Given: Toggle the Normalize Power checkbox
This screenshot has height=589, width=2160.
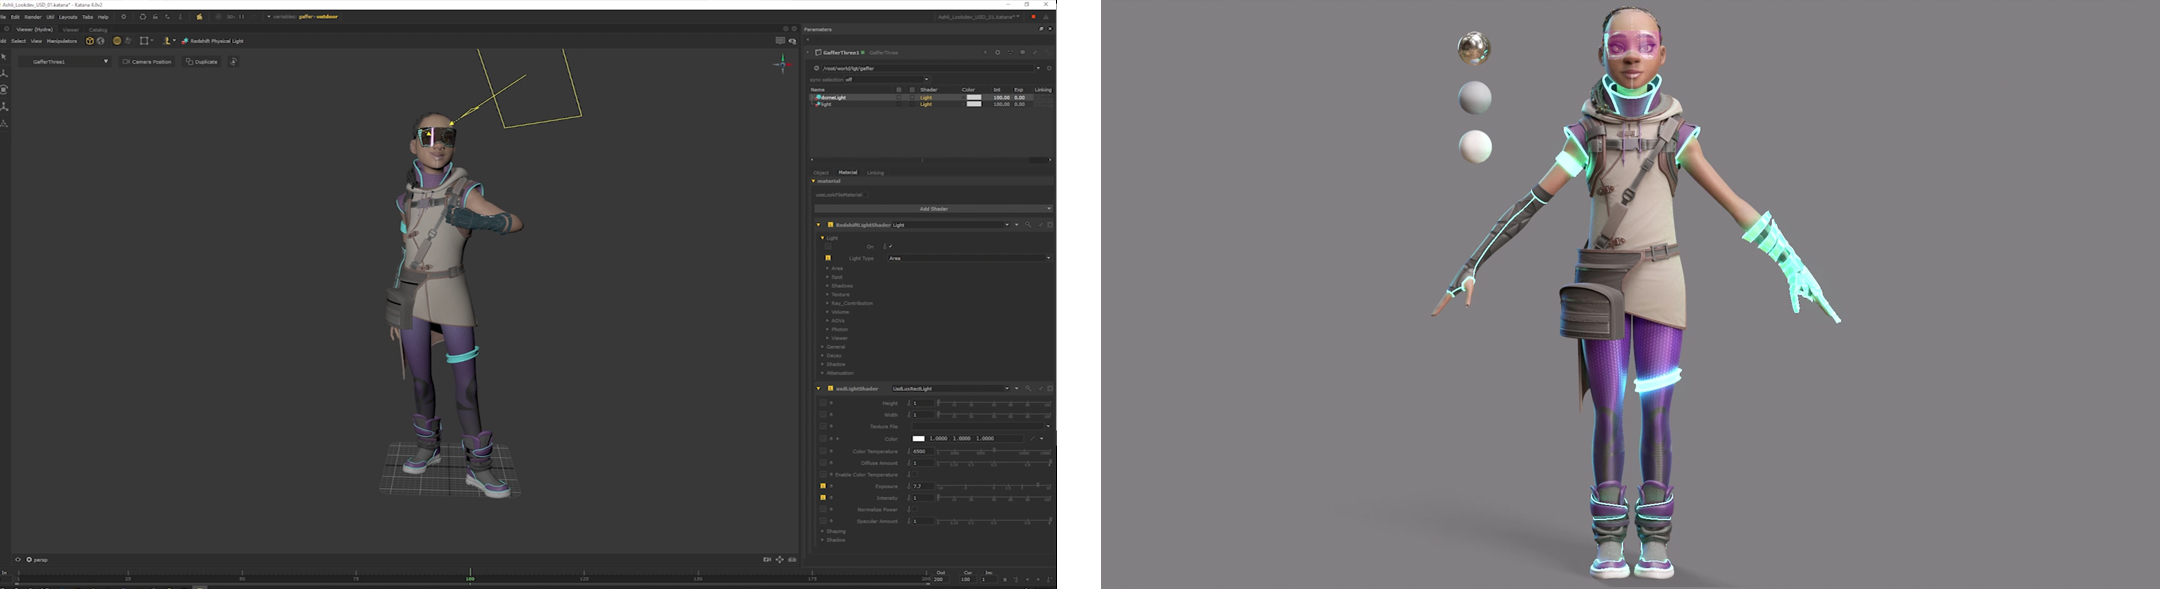Looking at the screenshot, I should pyautogui.click(x=914, y=509).
